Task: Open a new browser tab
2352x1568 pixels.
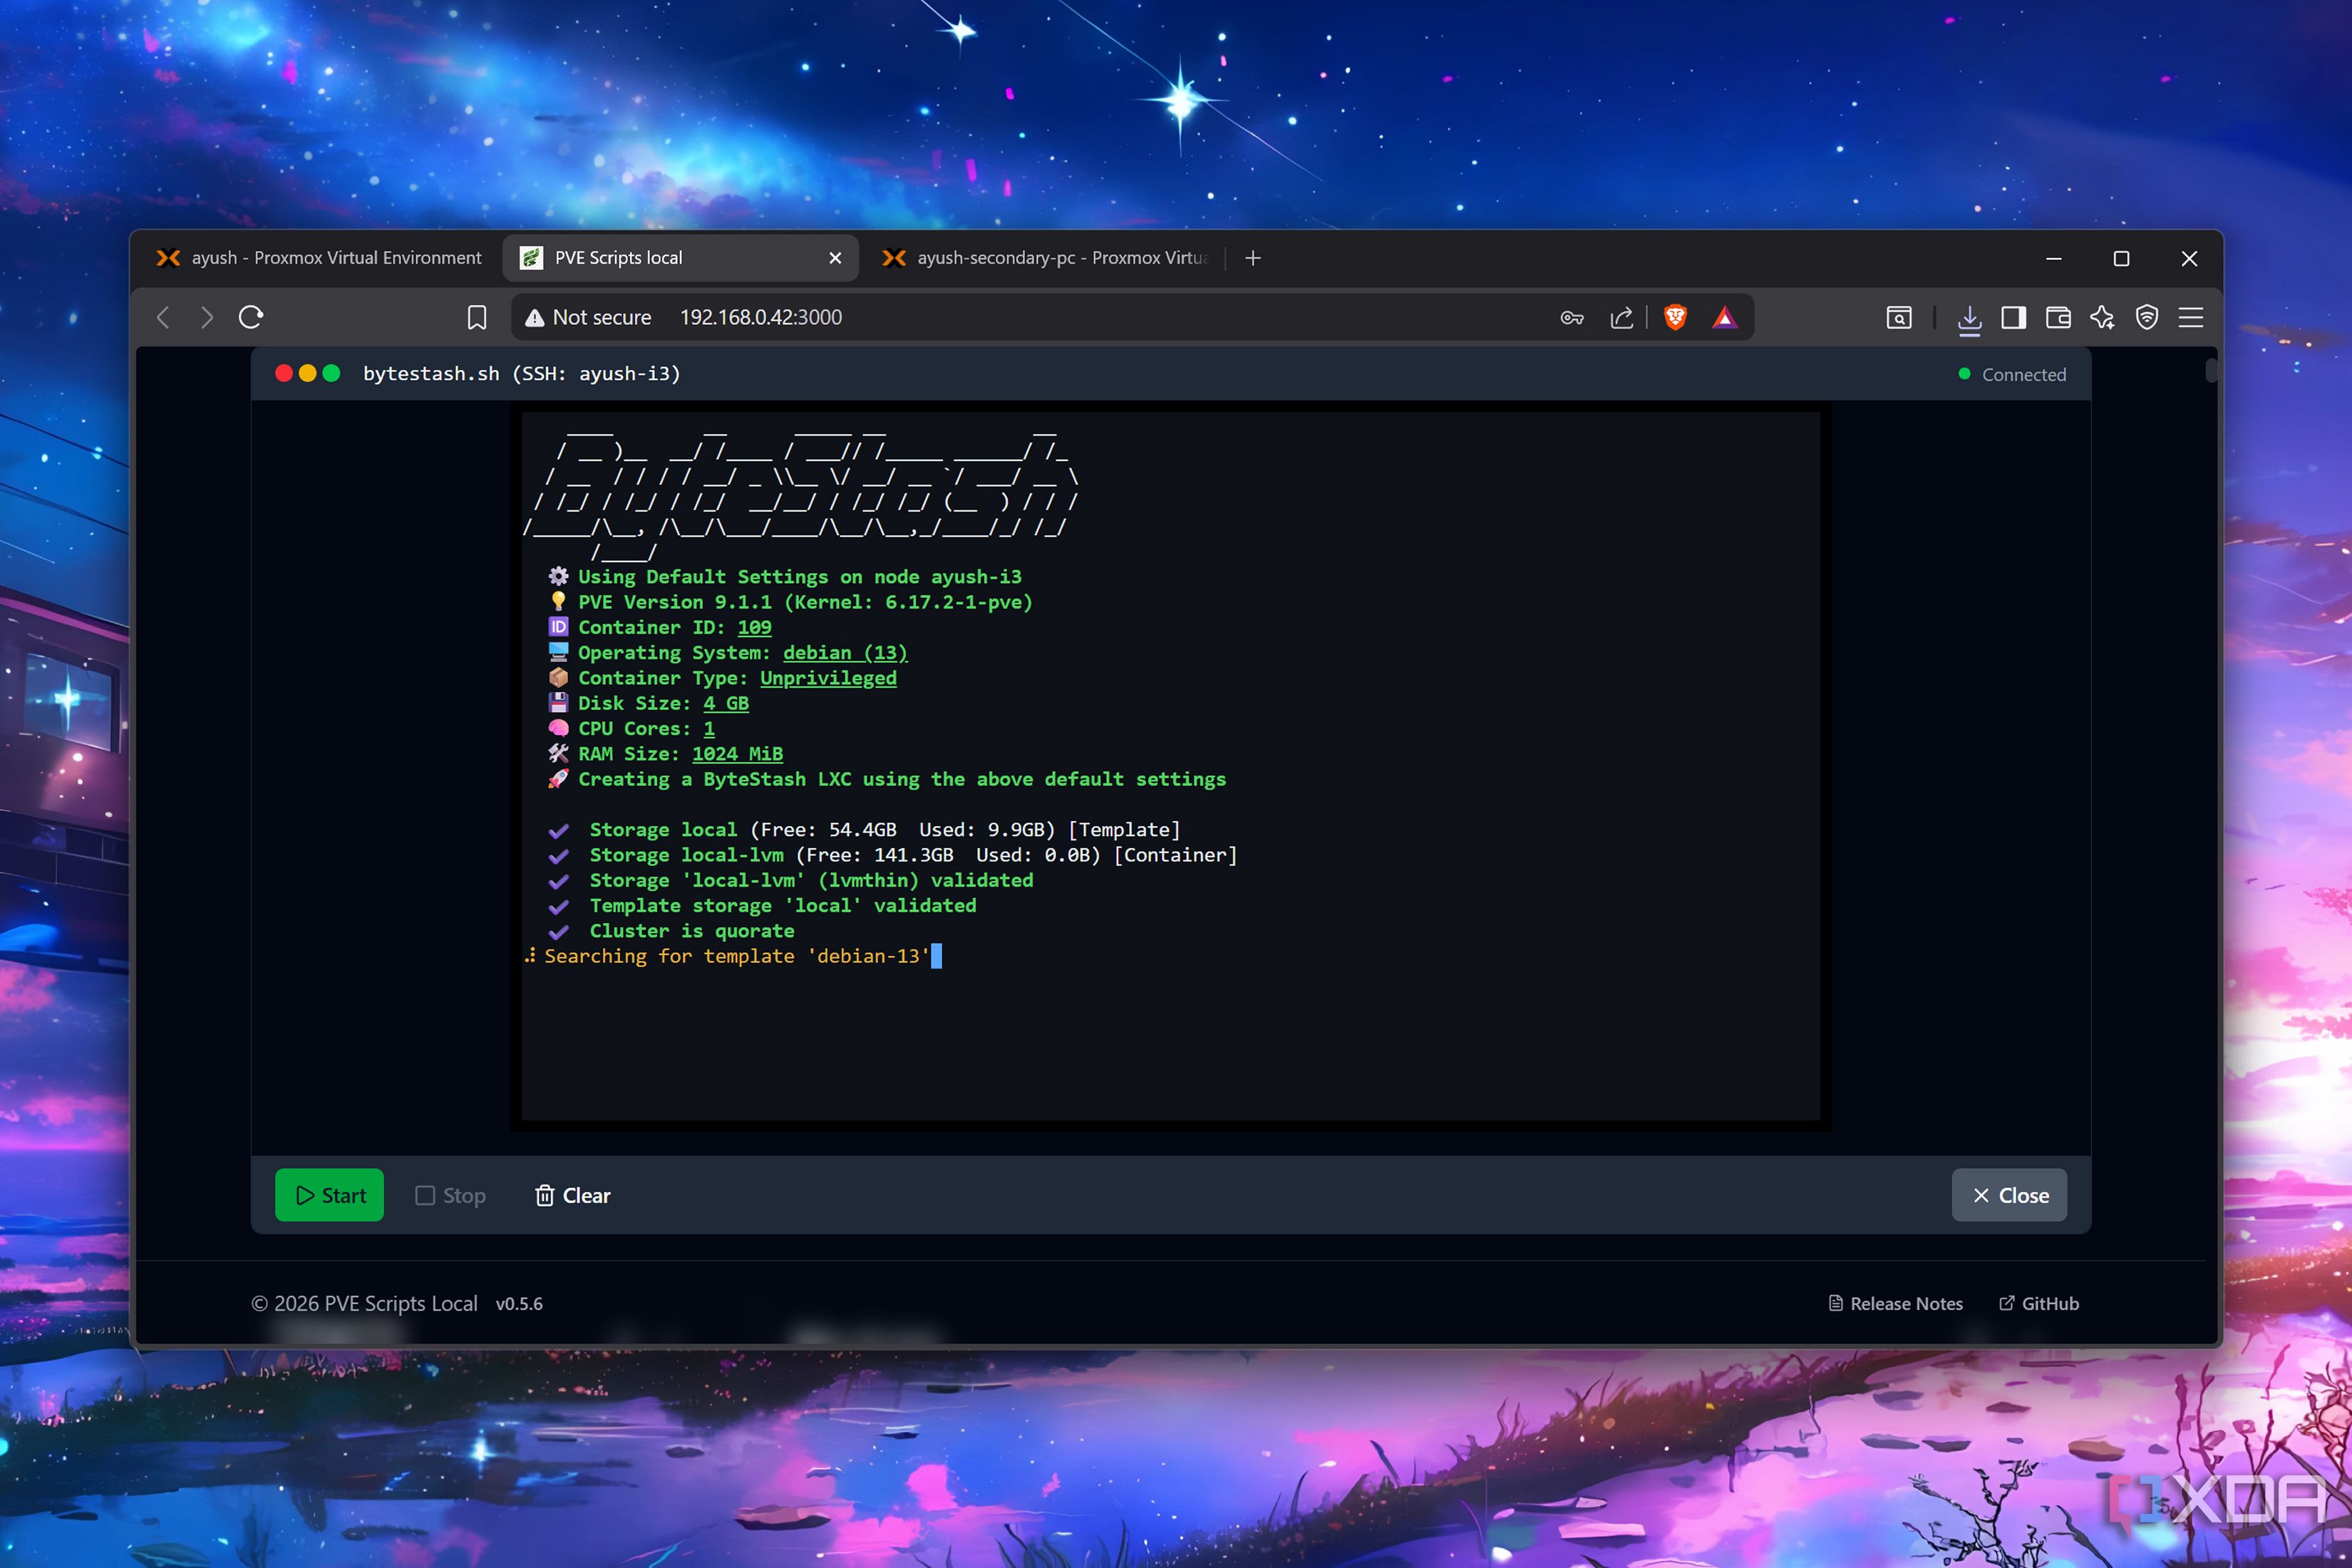Action: [1253, 258]
